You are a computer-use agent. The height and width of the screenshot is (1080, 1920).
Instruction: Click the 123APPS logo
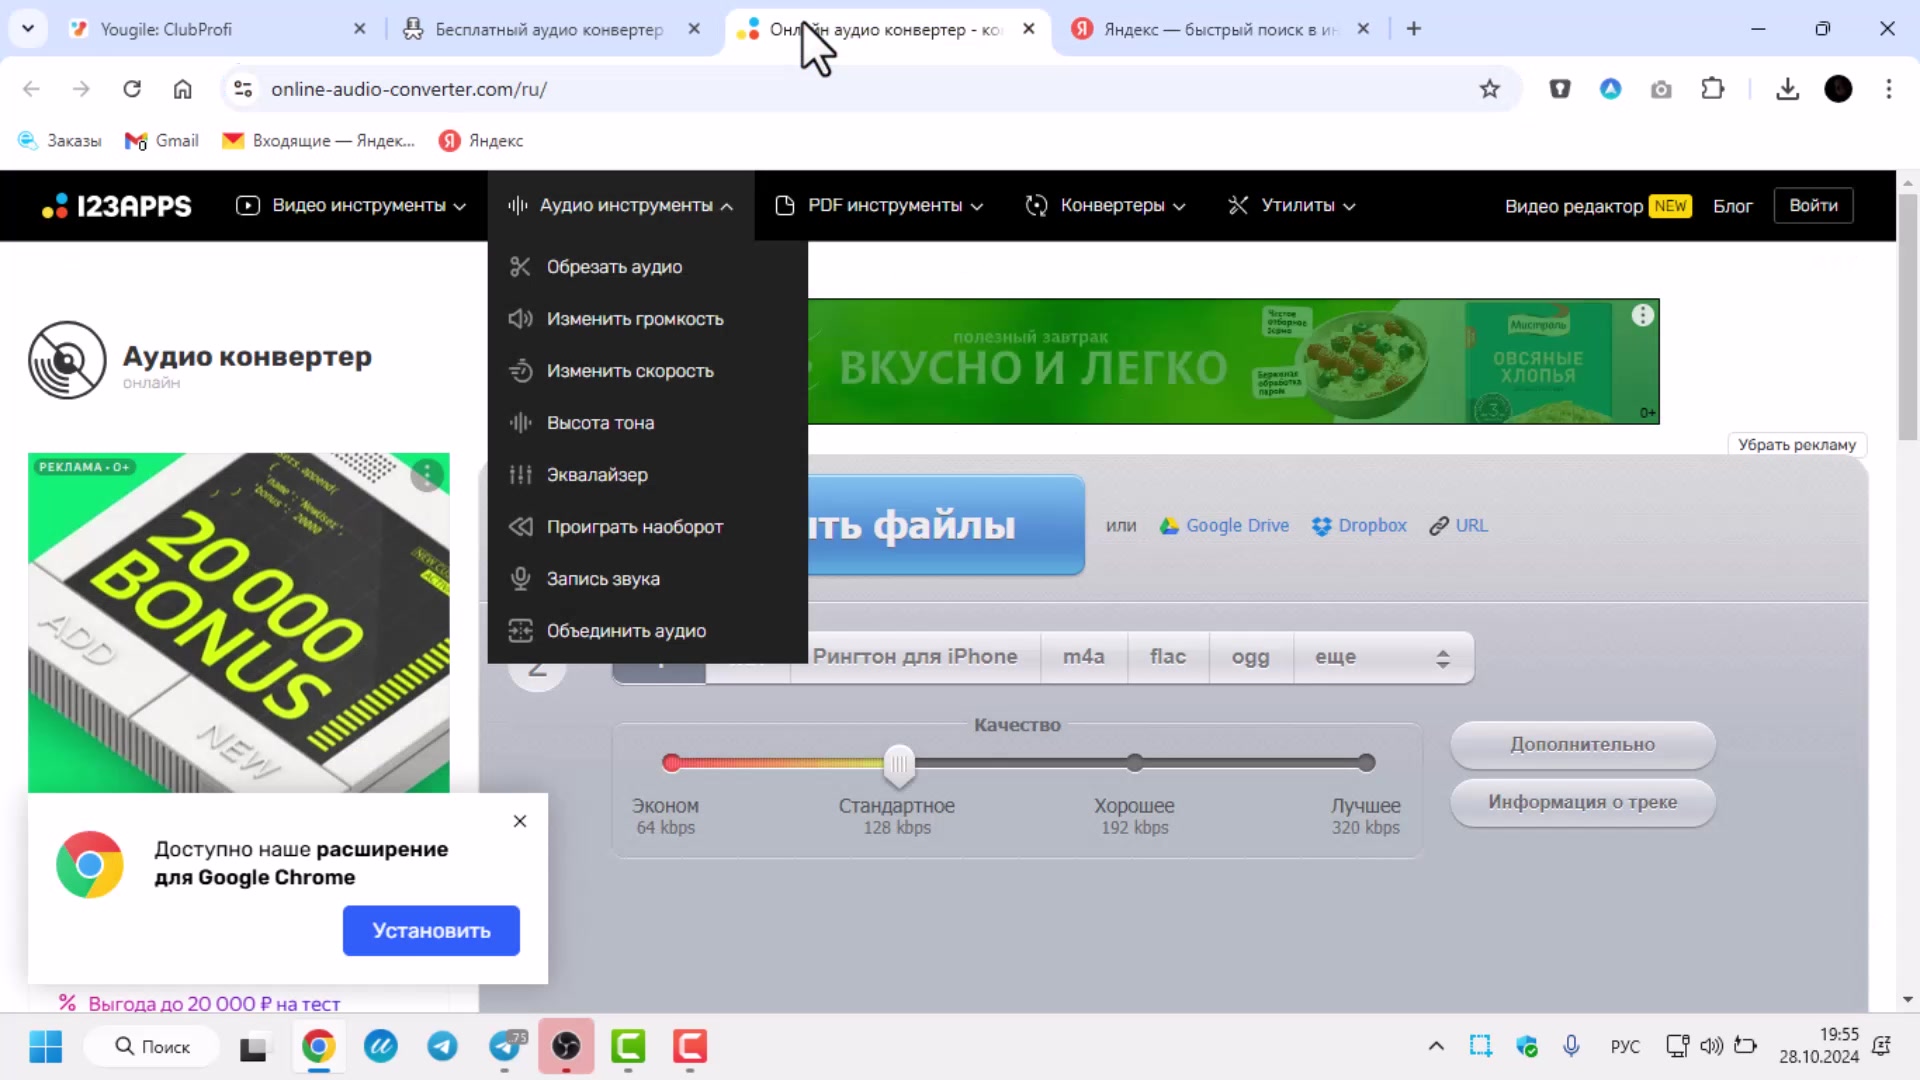pos(115,205)
